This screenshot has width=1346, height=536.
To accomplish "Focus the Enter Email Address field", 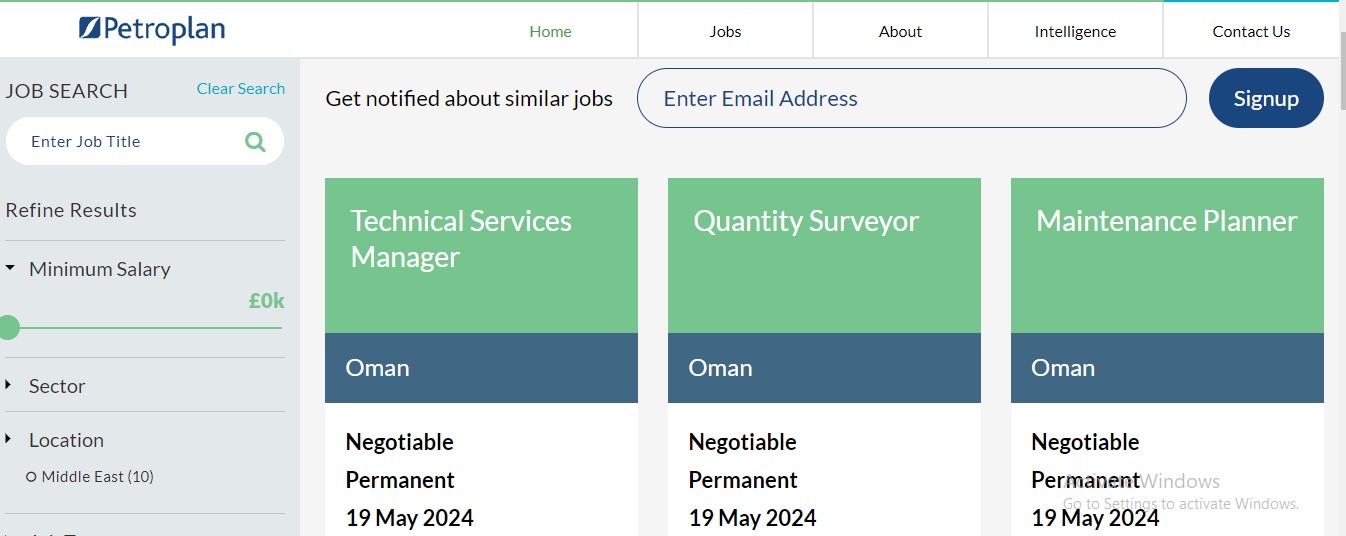I will tap(912, 98).
